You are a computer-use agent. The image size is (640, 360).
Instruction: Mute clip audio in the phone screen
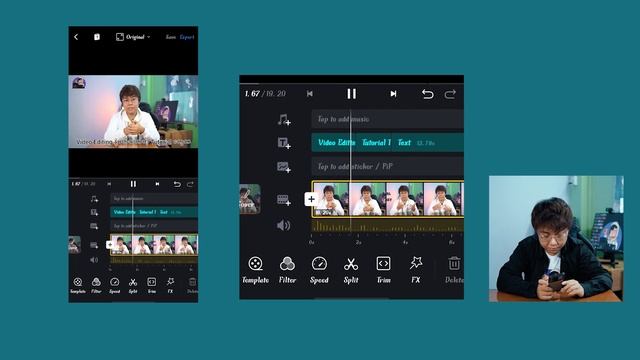point(94,260)
